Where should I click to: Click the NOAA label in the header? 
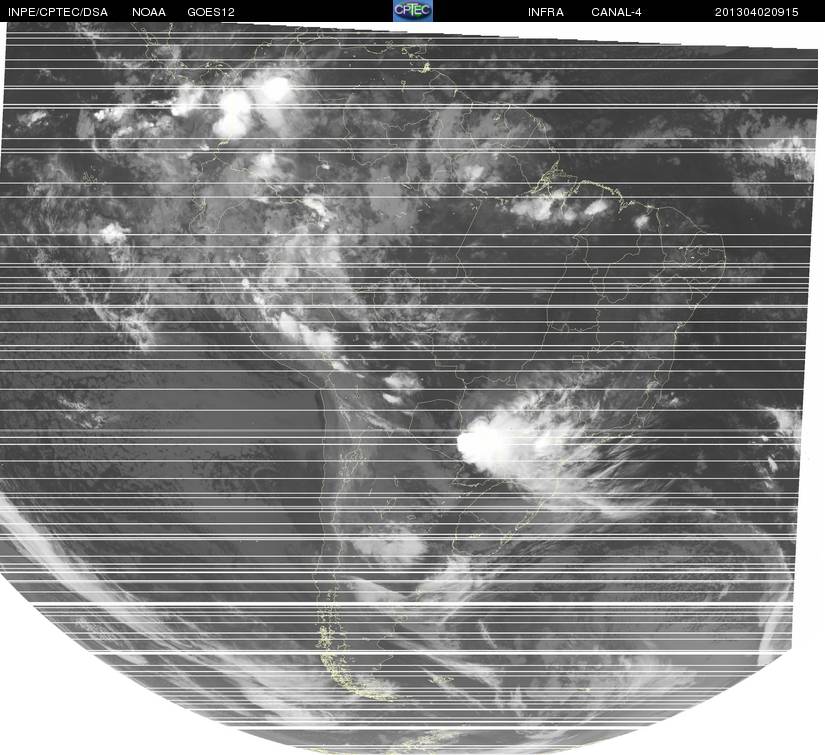(x=149, y=12)
